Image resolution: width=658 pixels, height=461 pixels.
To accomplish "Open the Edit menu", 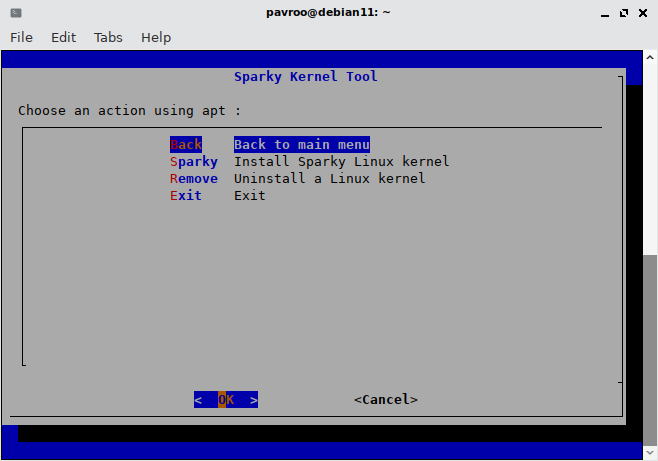I will 63,38.
